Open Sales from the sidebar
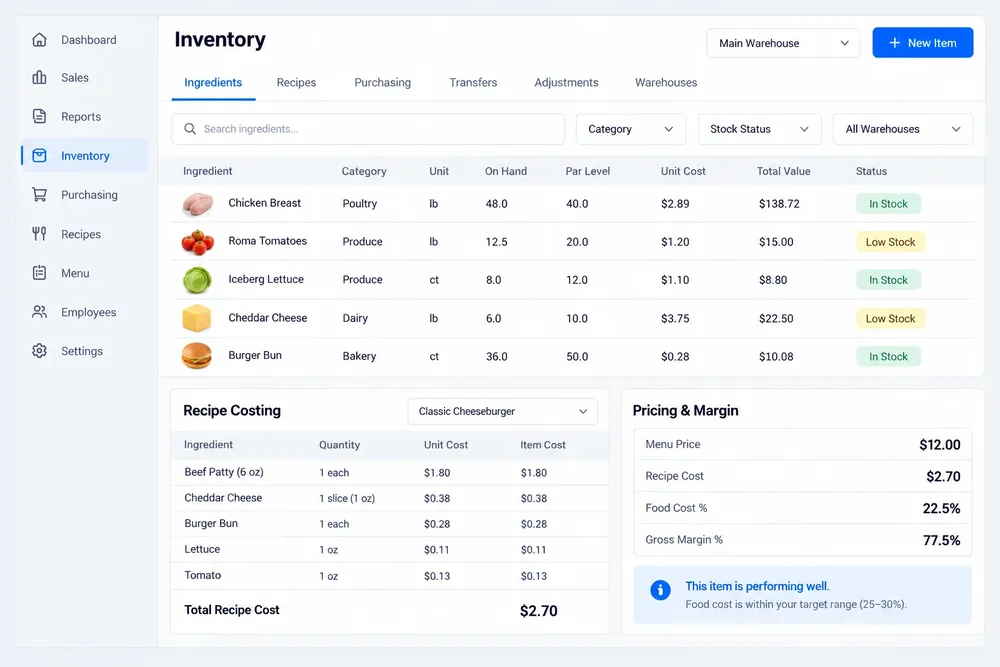 (85, 77)
